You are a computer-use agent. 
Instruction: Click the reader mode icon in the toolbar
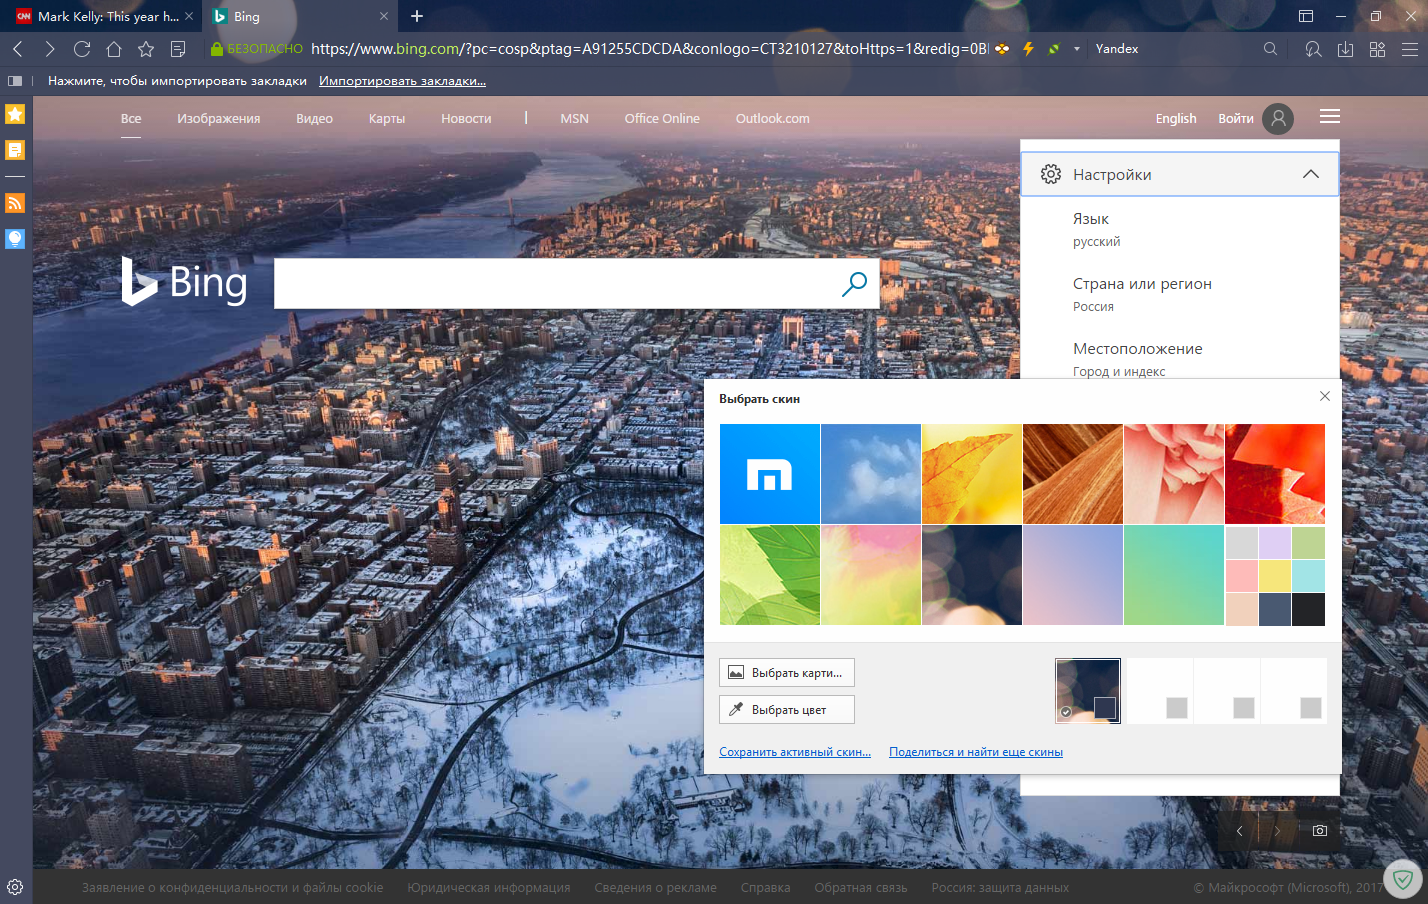click(x=178, y=49)
